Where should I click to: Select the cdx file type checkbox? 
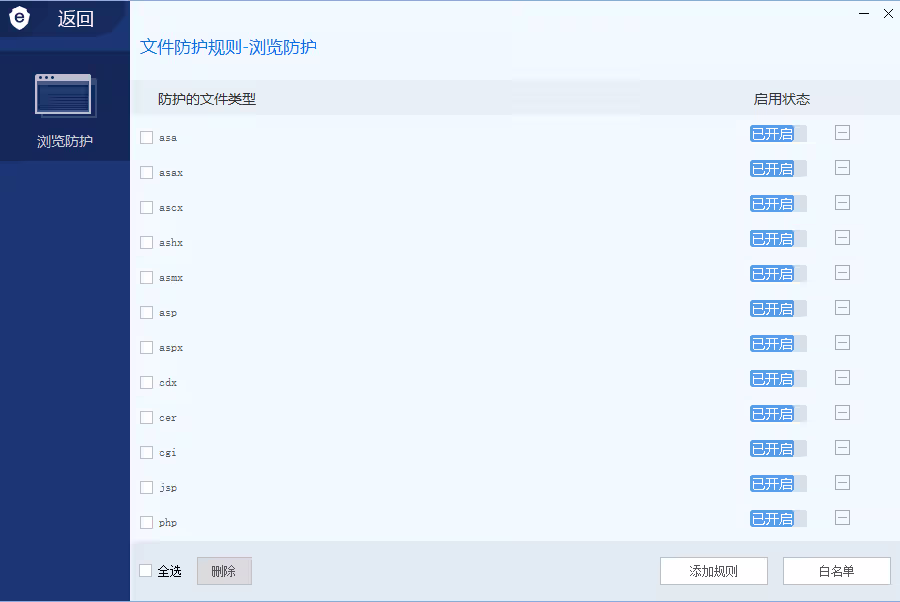pos(147,383)
